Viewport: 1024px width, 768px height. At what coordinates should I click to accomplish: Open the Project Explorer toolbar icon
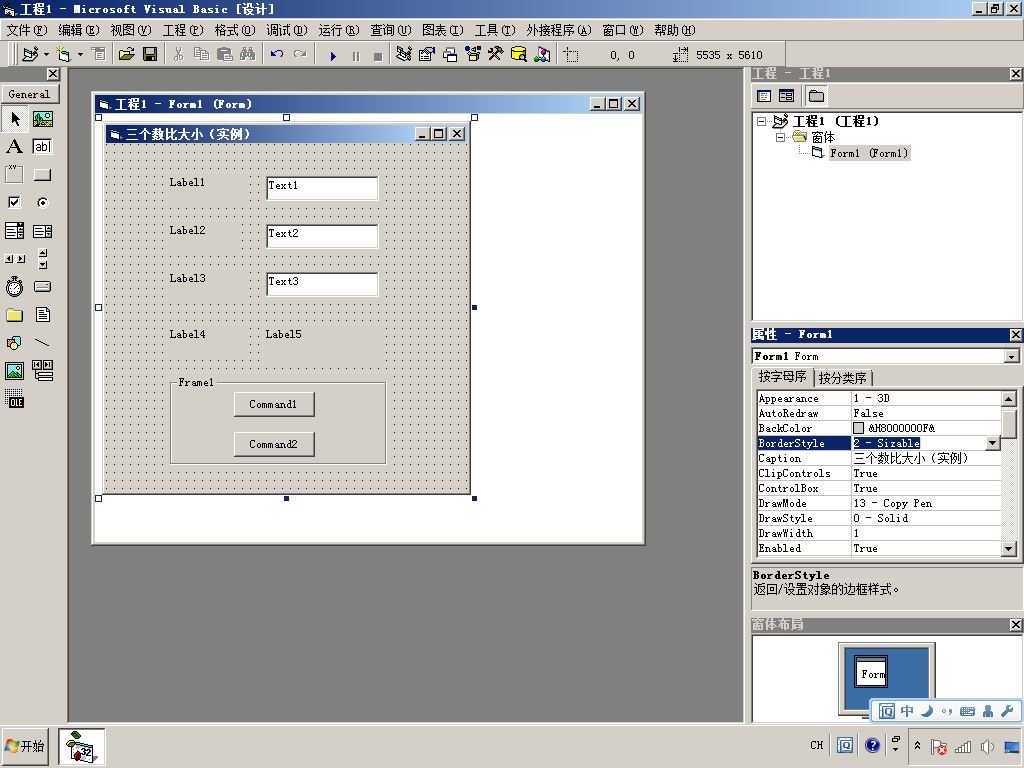(404, 55)
